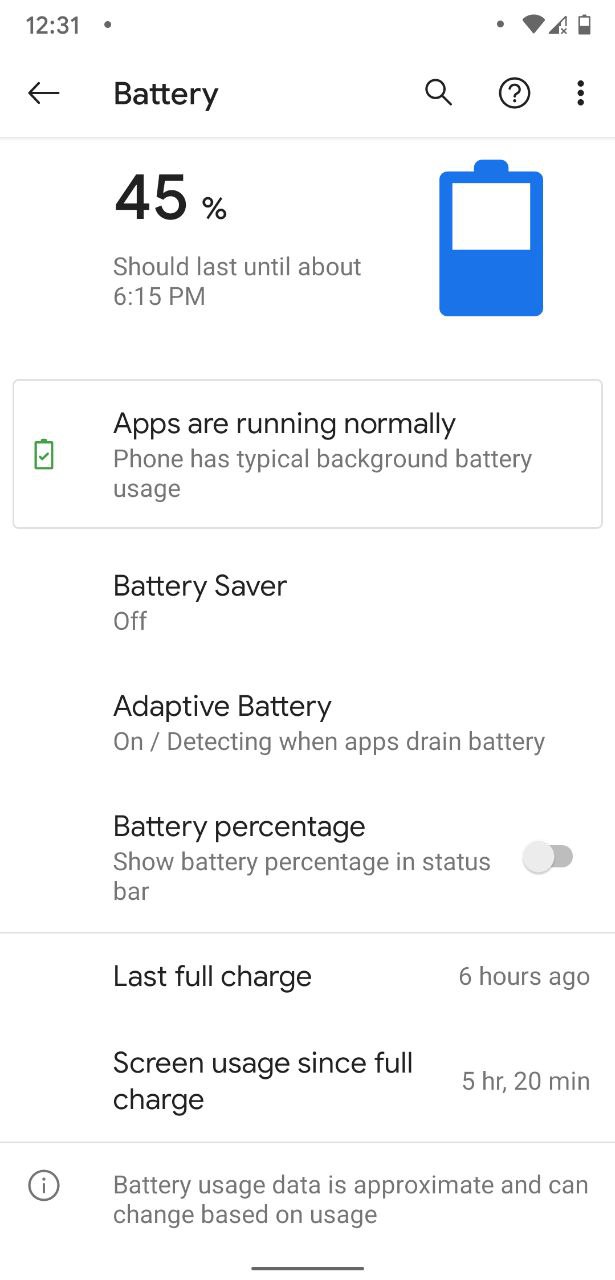Tap the back arrow icon
Viewport: 615px width, 1280px height.
click(44, 94)
